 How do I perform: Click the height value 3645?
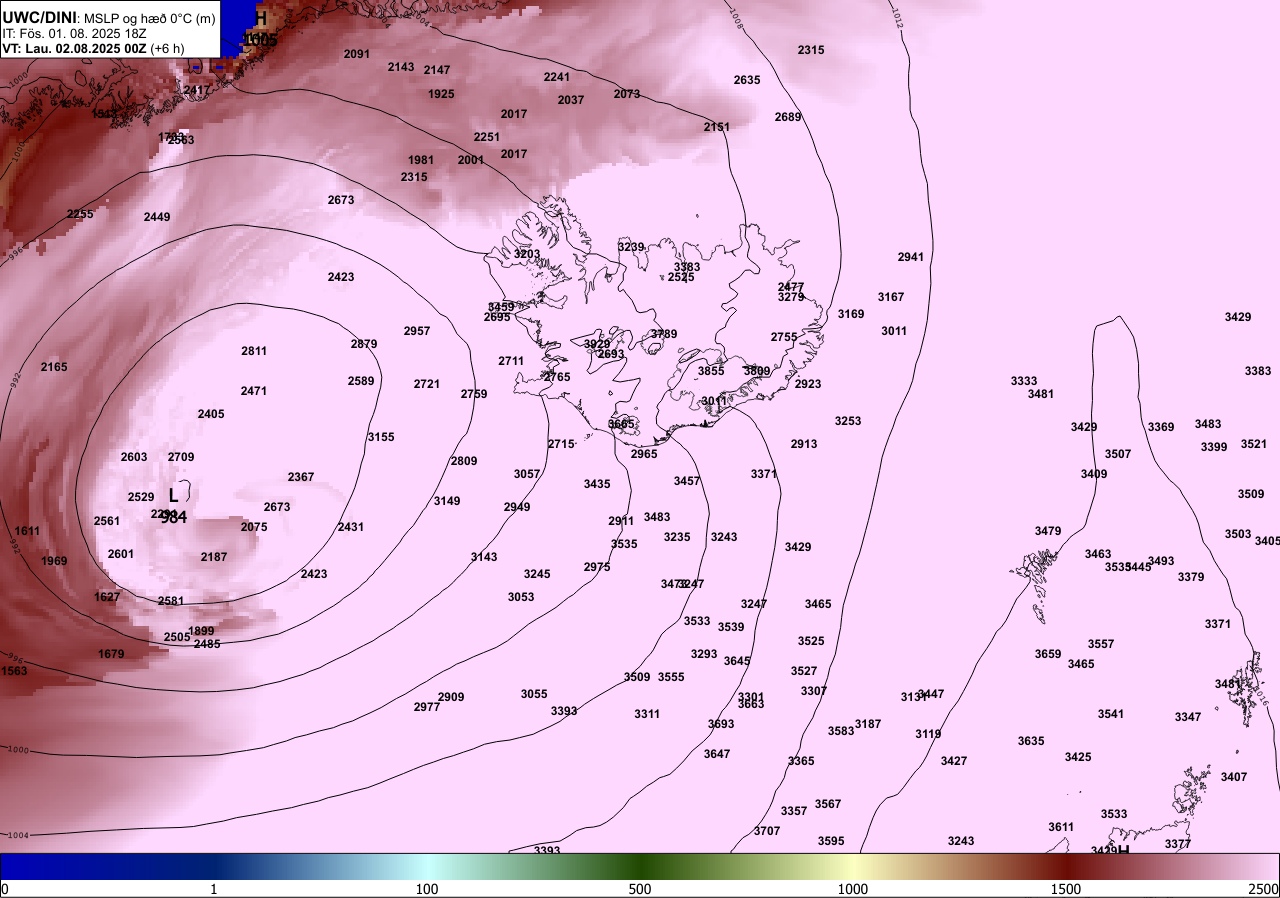[x=737, y=661]
